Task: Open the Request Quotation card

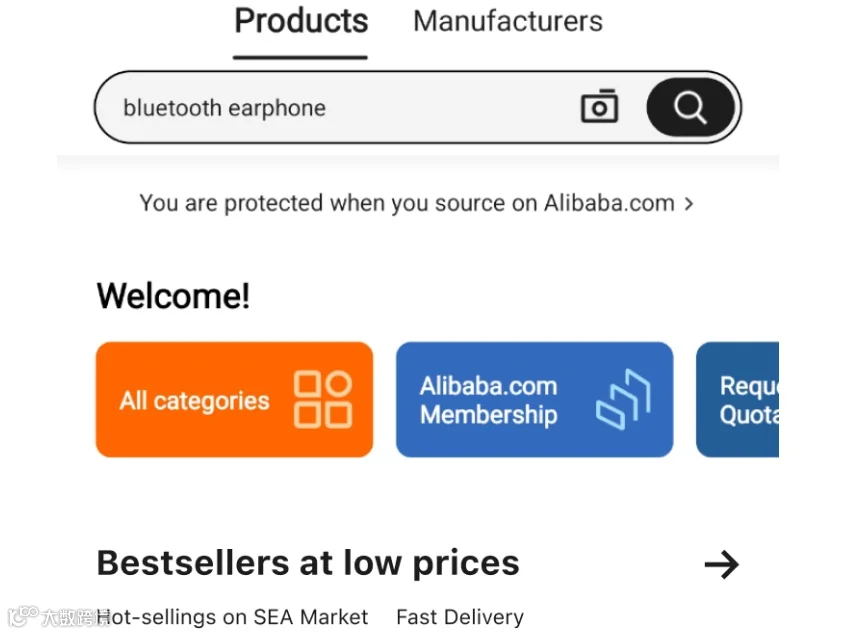Action: tap(737, 399)
